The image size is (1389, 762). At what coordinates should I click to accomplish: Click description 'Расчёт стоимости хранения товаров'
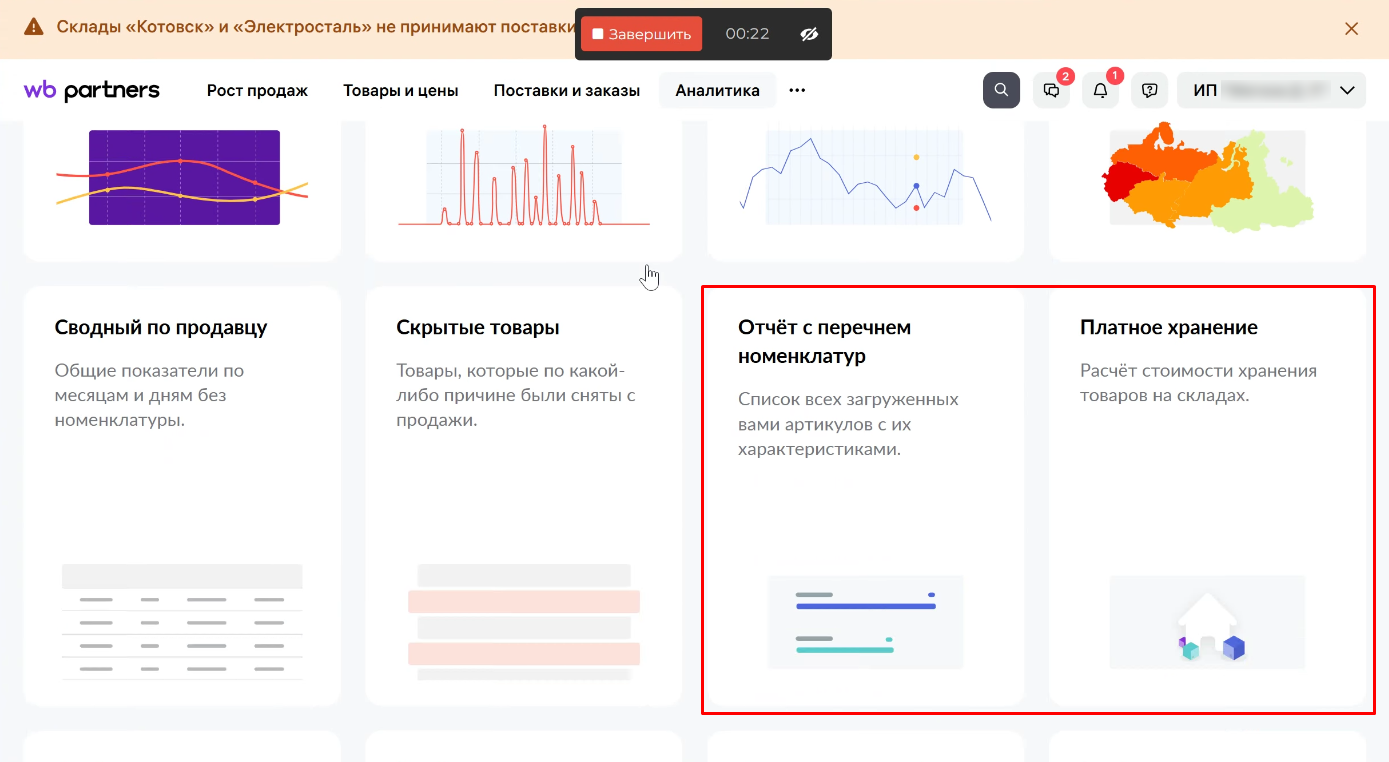[x=1198, y=383]
